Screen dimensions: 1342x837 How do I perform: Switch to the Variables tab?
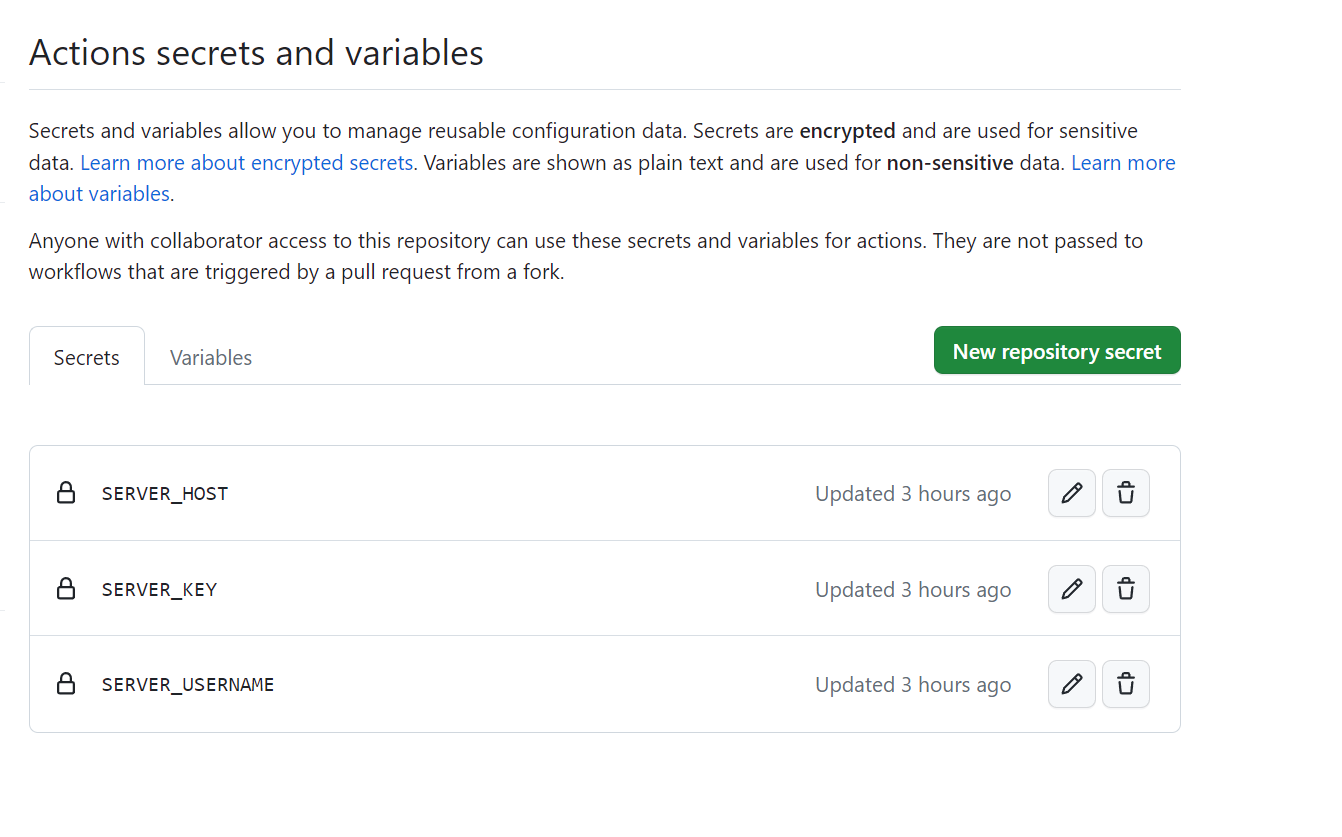[x=211, y=357]
